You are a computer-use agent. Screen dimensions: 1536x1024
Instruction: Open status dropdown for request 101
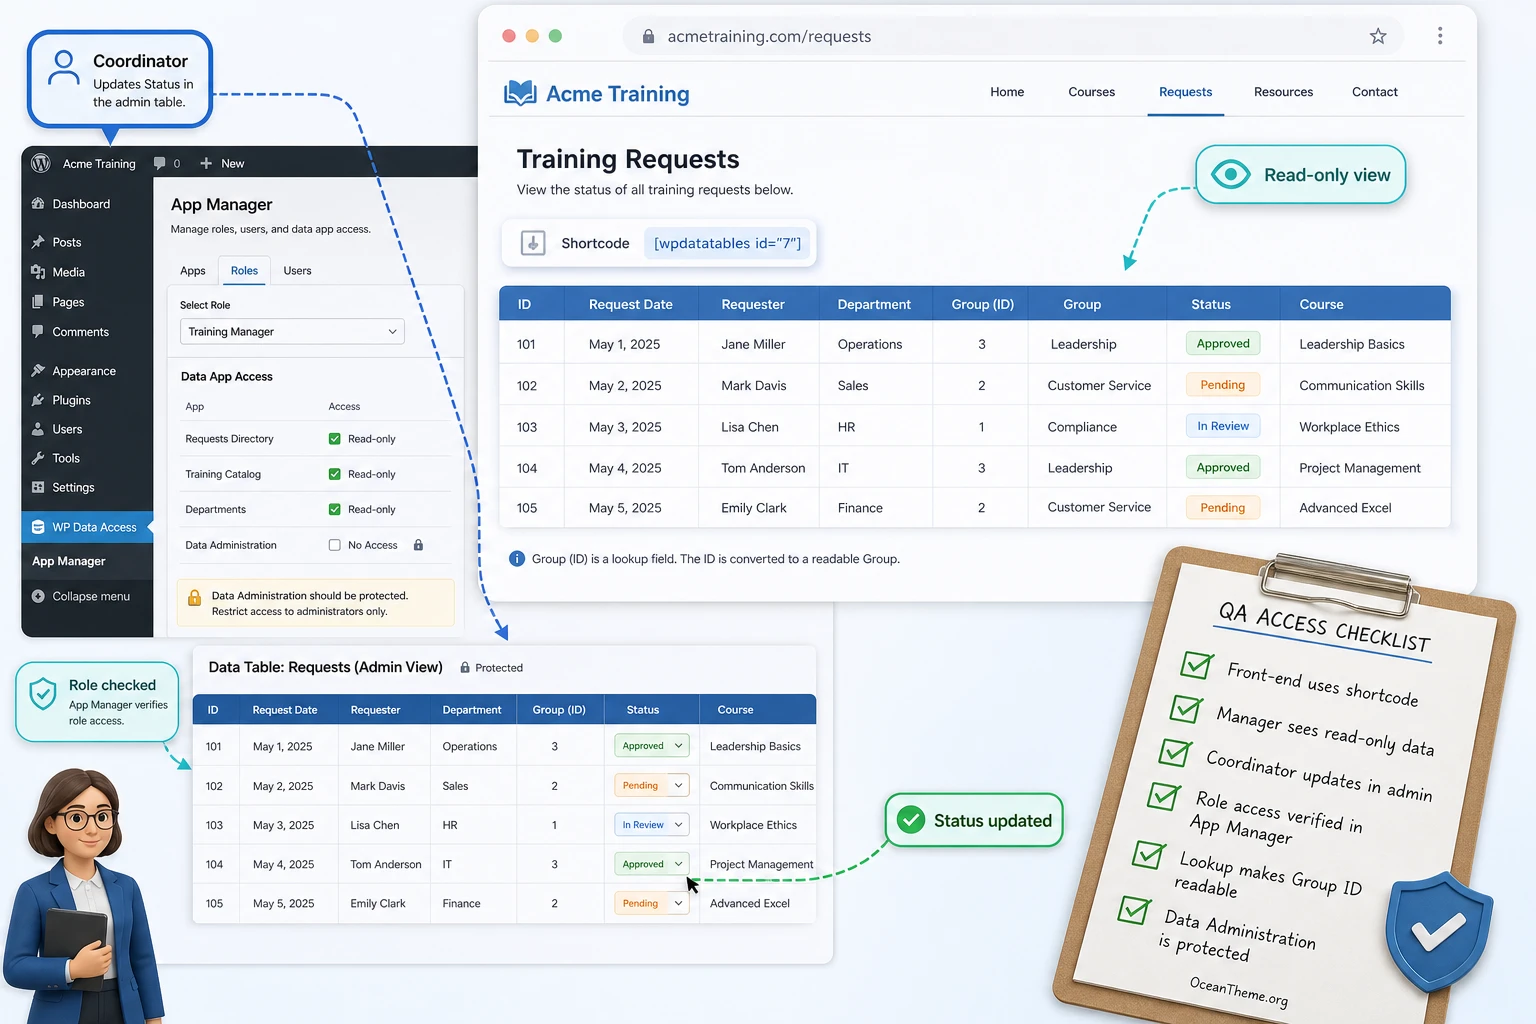coord(652,746)
